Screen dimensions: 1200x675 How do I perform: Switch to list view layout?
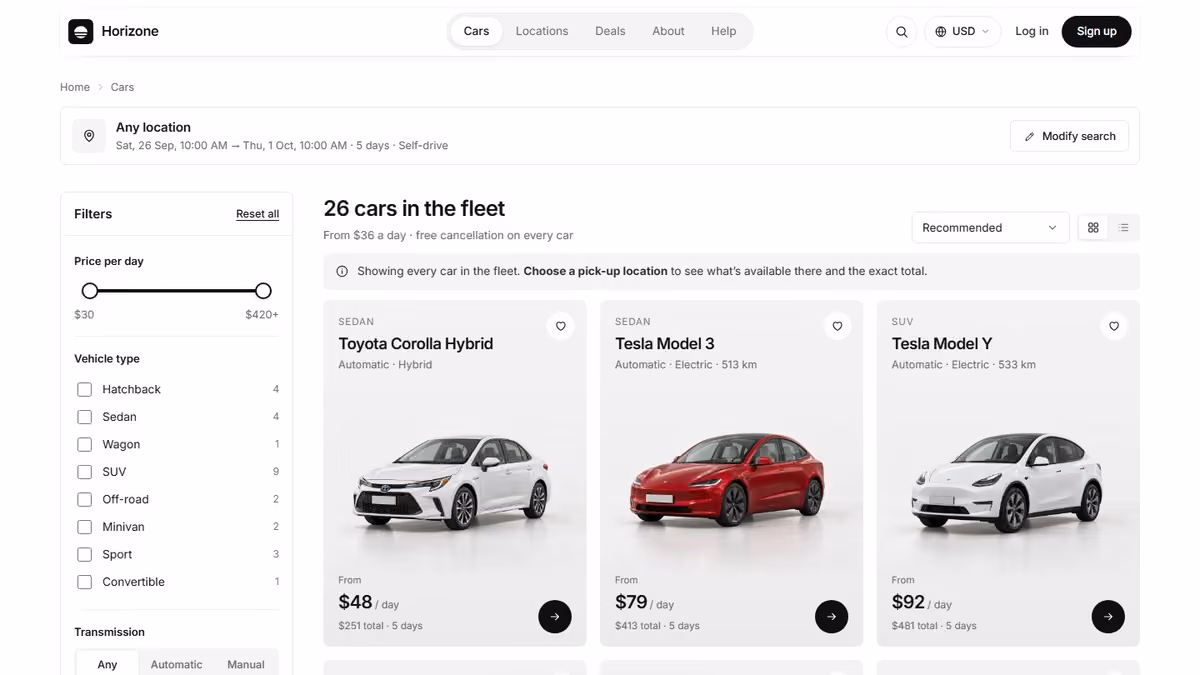[x=1123, y=228]
